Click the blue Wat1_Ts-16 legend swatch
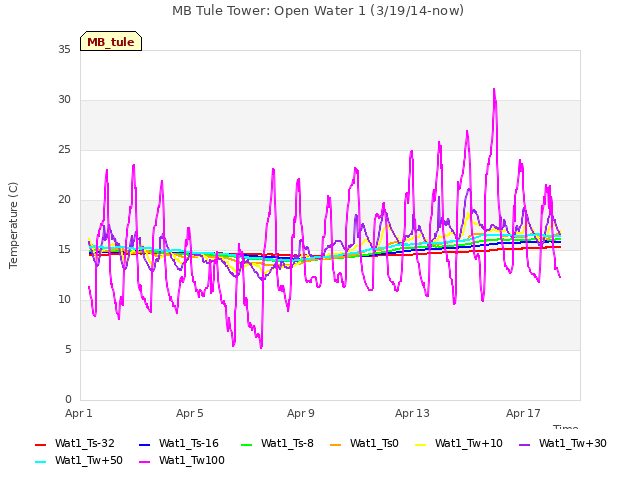 pos(144,444)
